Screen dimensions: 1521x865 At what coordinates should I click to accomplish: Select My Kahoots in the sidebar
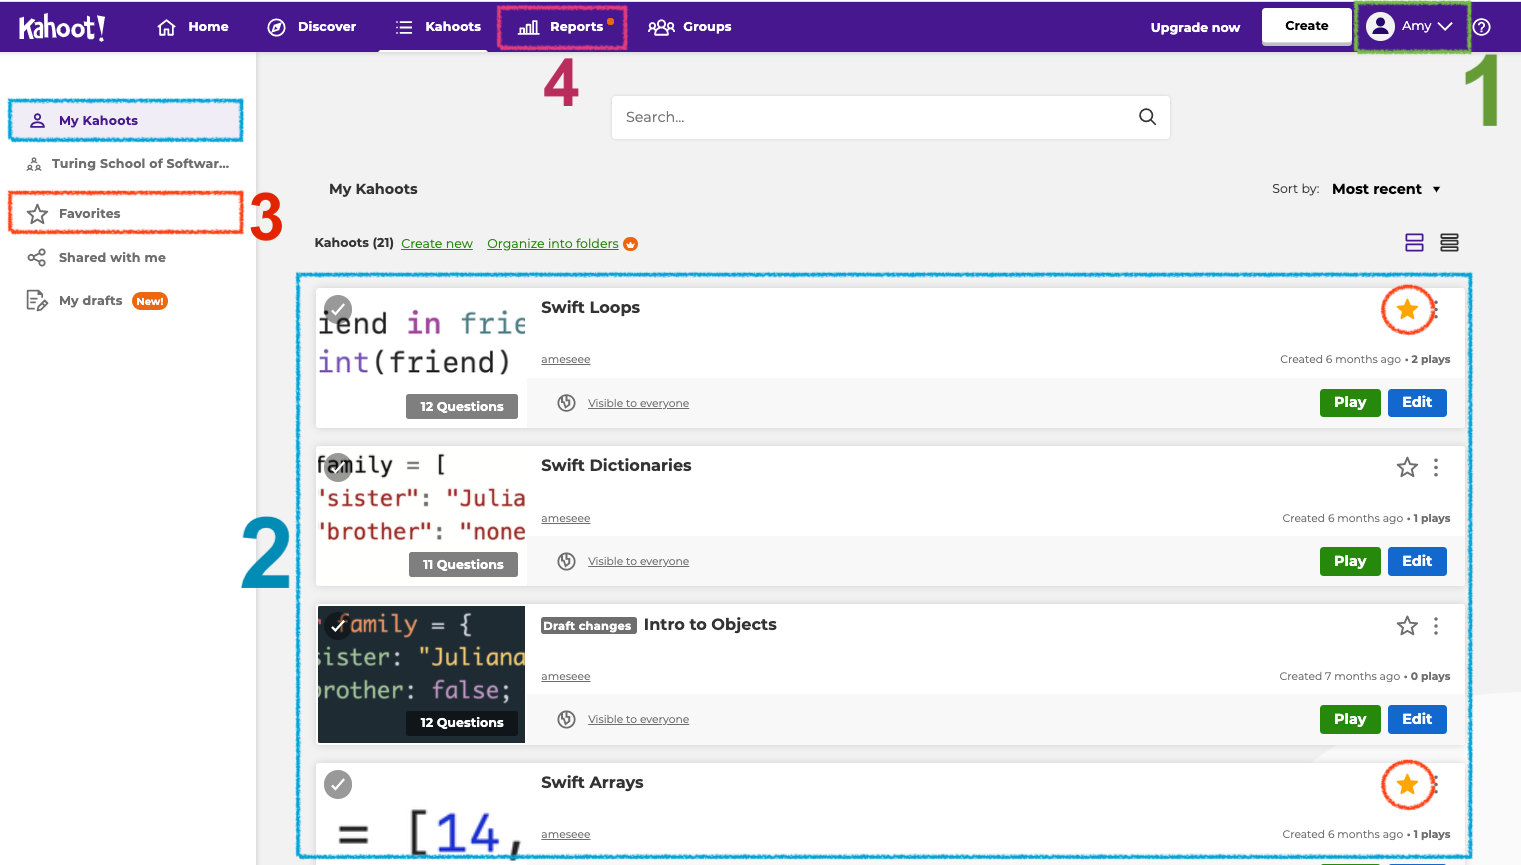click(x=126, y=120)
